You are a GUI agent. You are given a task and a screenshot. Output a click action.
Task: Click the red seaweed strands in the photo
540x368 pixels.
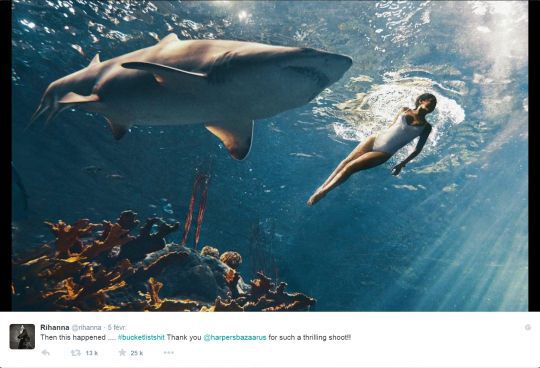point(196,208)
